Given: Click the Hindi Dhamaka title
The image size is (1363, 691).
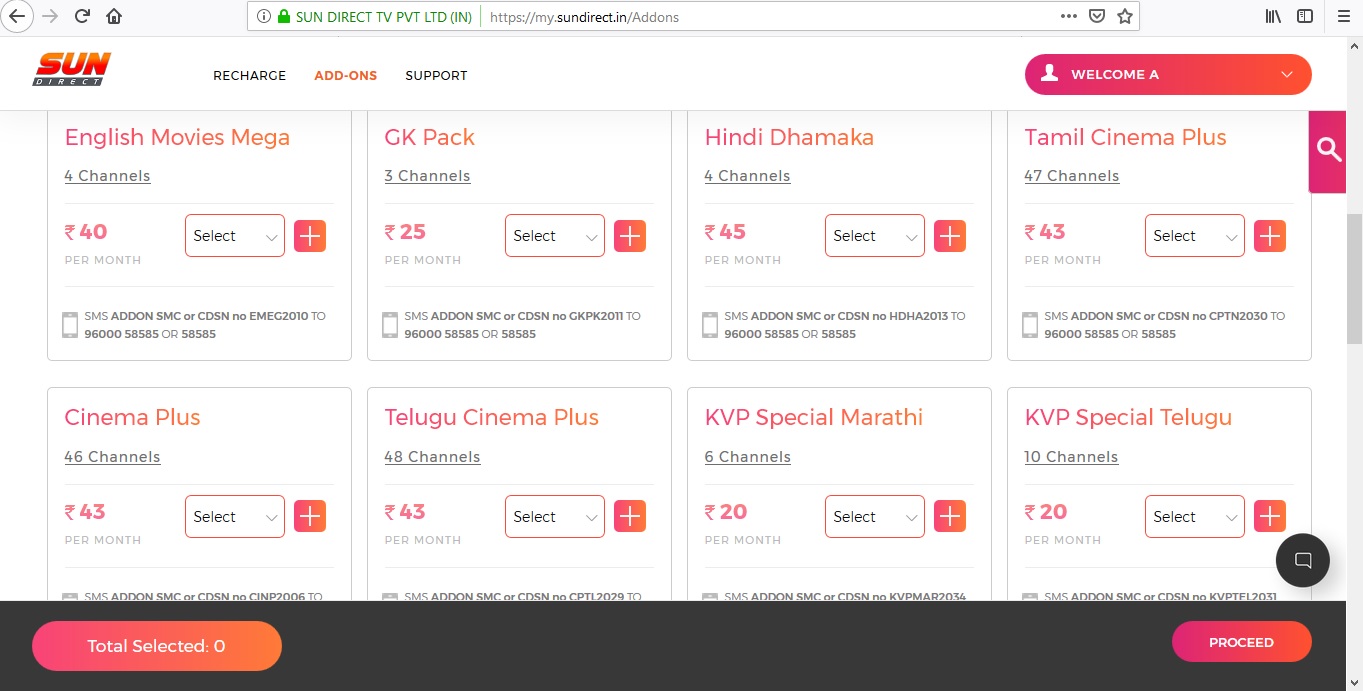Looking at the screenshot, I should [789, 137].
